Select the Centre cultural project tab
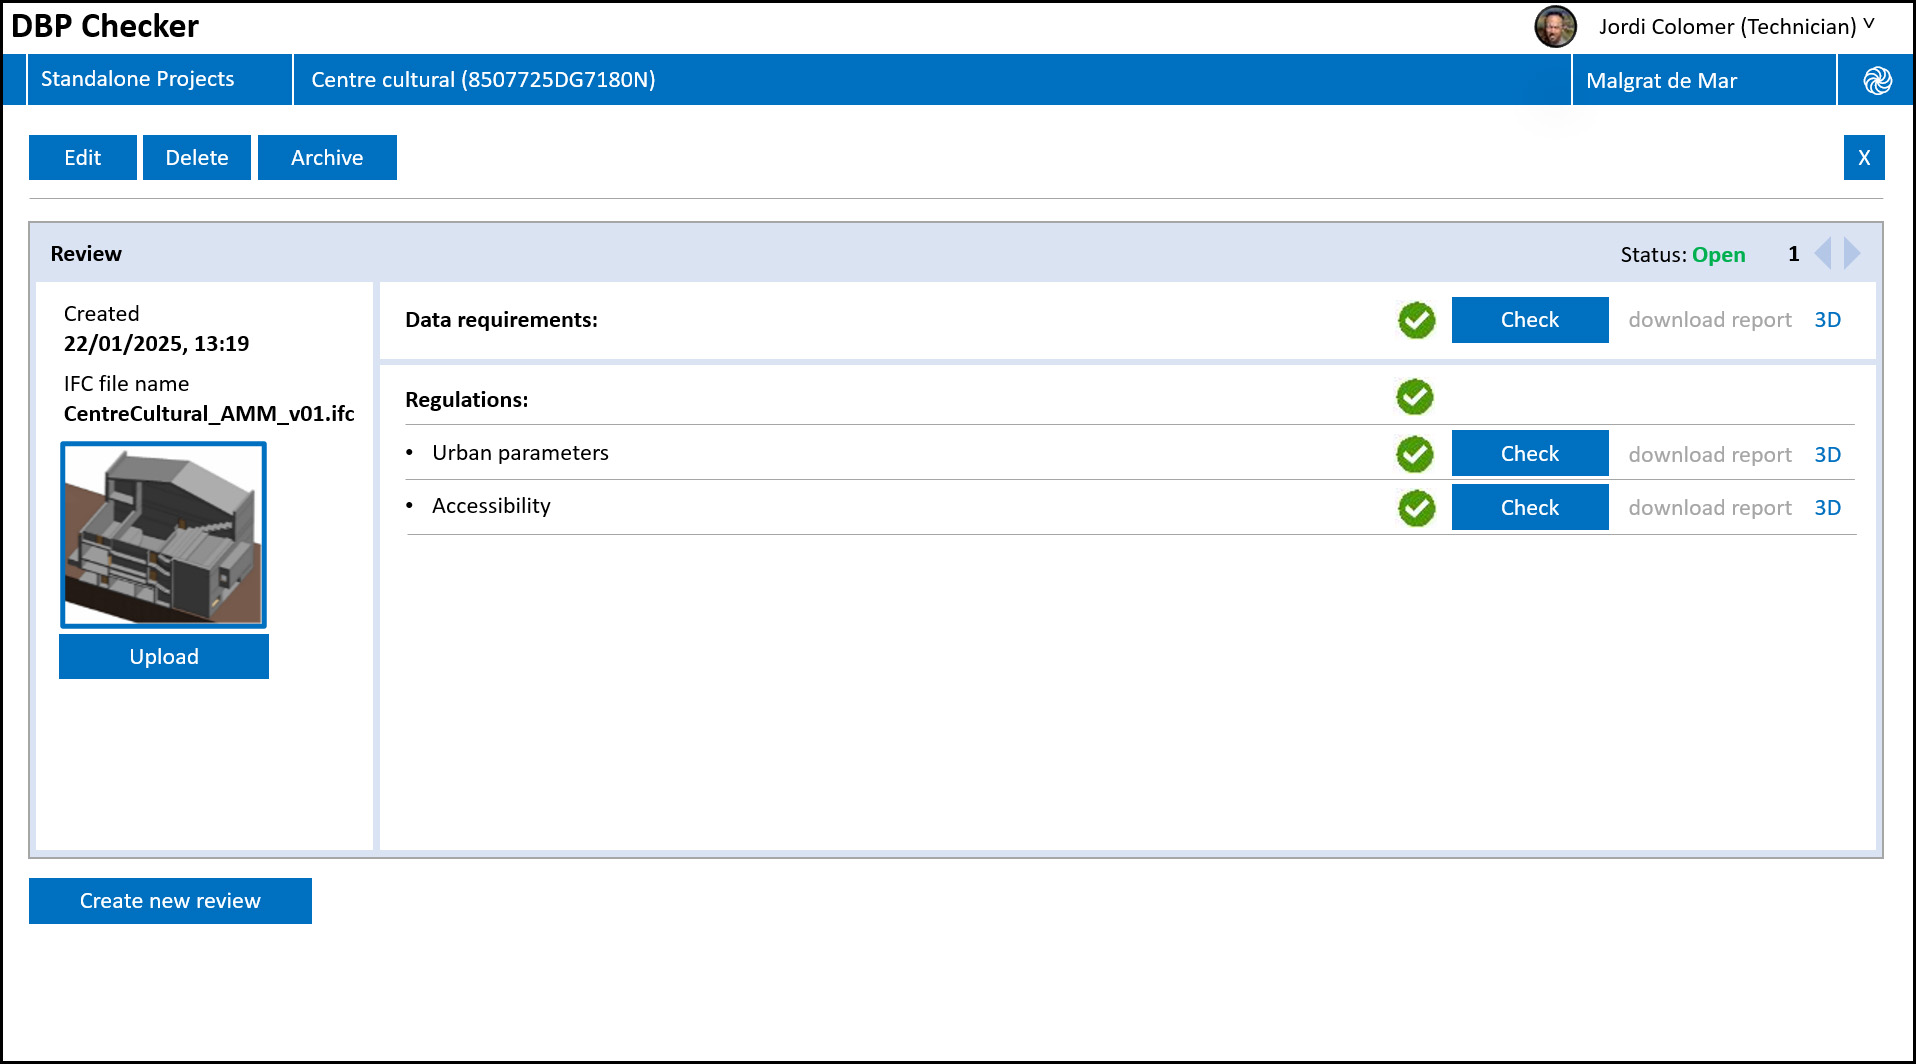Image resolution: width=1916 pixels, height=1064 pixels. [483, 80]
